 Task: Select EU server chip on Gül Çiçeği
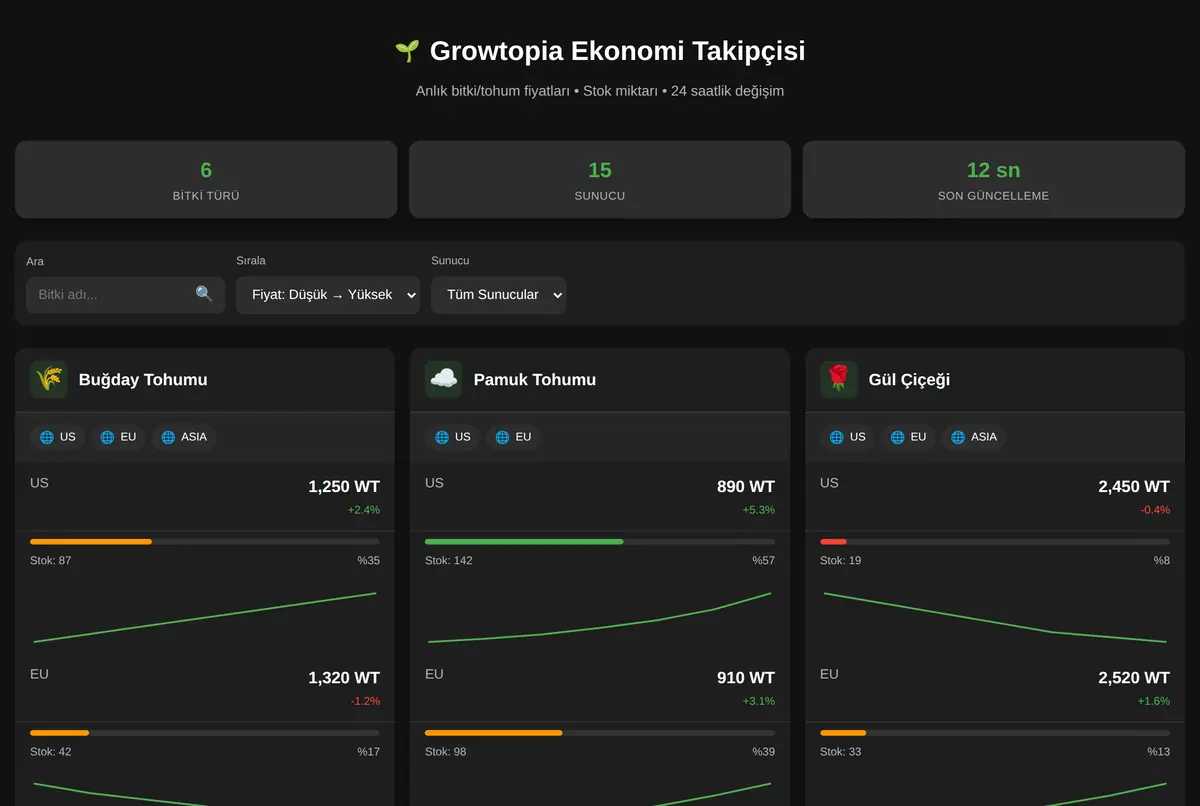(x=908, y=437)
